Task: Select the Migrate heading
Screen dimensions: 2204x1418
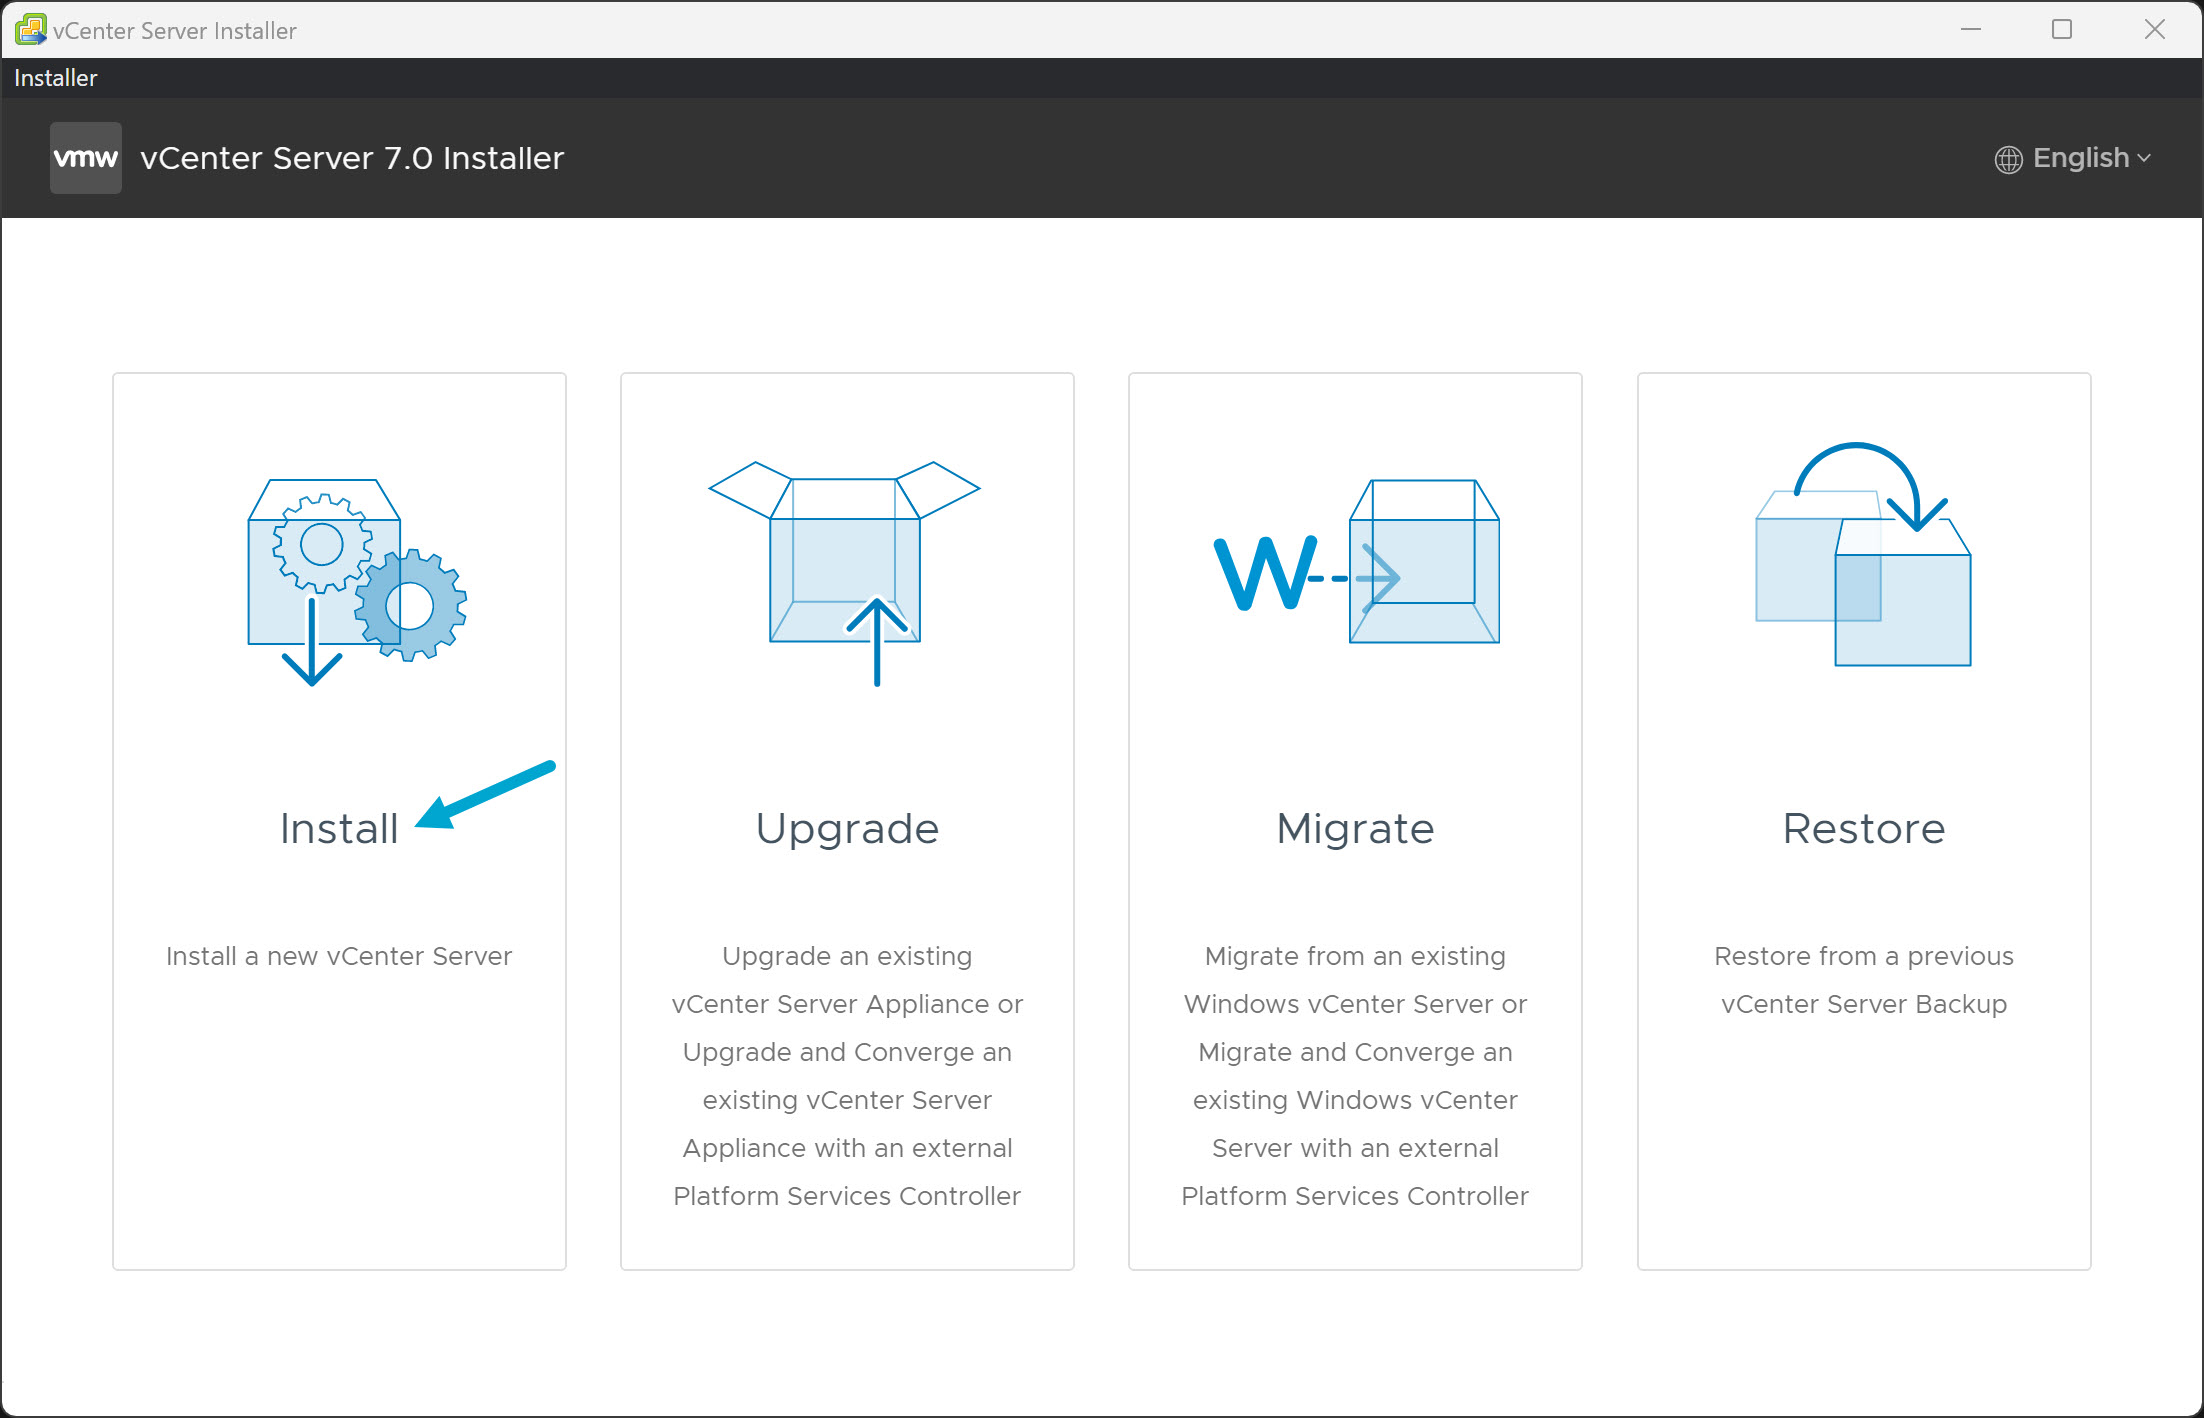Action: [x=1355, y=829]
